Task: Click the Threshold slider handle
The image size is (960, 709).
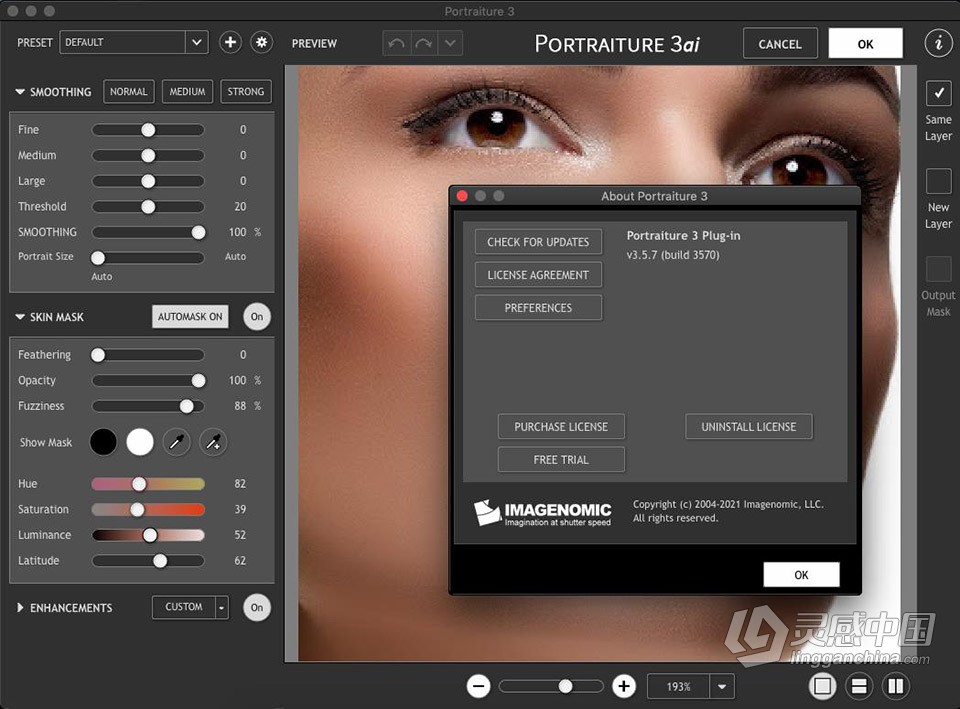Action: click(x=148, y=207)
